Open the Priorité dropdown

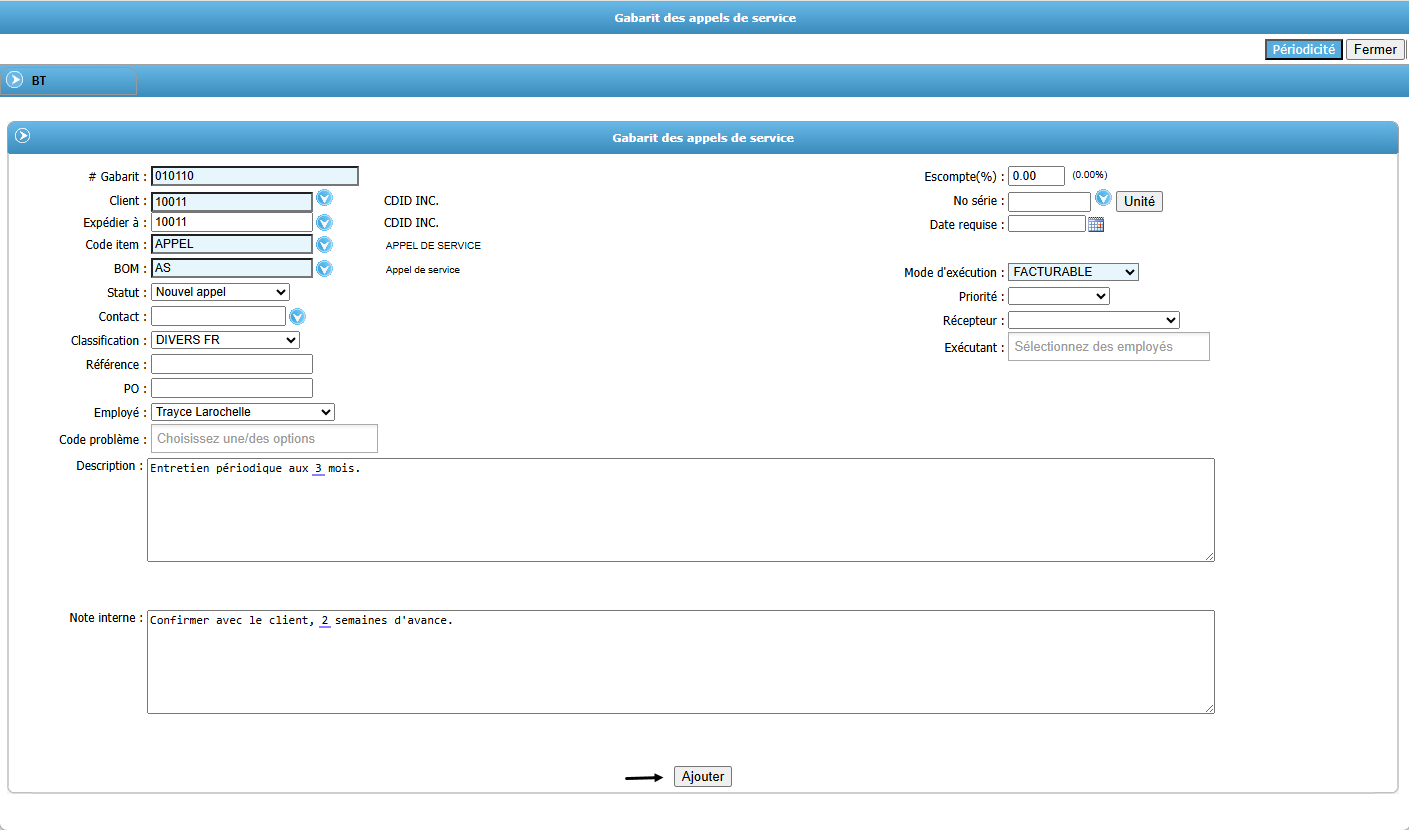pyautogui.click(x=1059, y=296)
